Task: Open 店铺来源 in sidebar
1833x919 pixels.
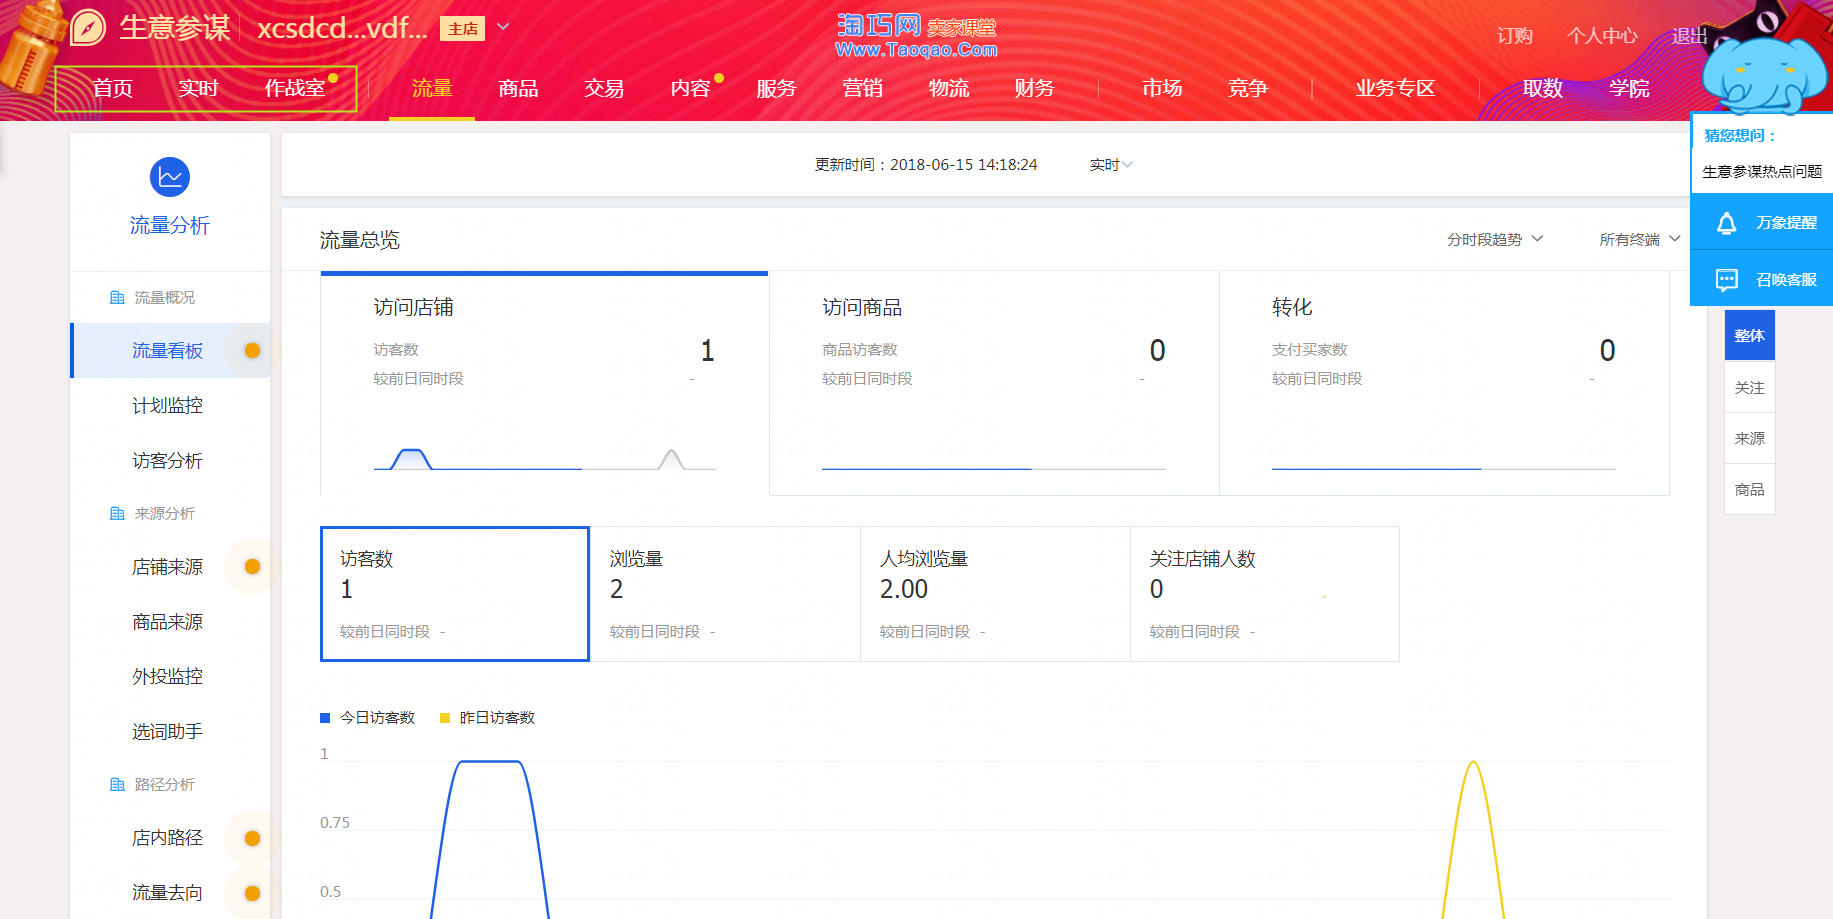Action: coord(168,567)
